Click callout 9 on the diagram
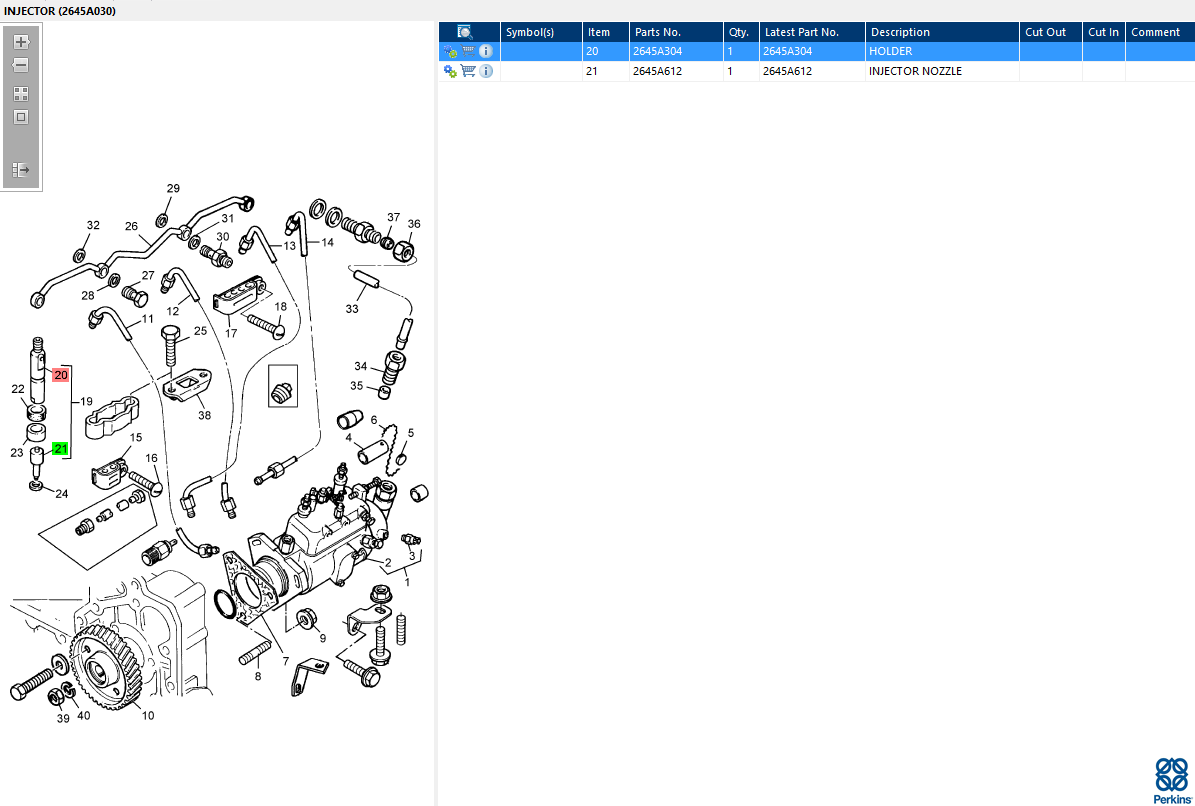 click(x=322, y=638)
